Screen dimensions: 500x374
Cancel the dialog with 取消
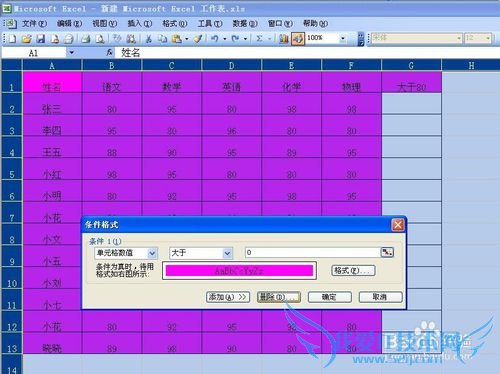(380, 297)
